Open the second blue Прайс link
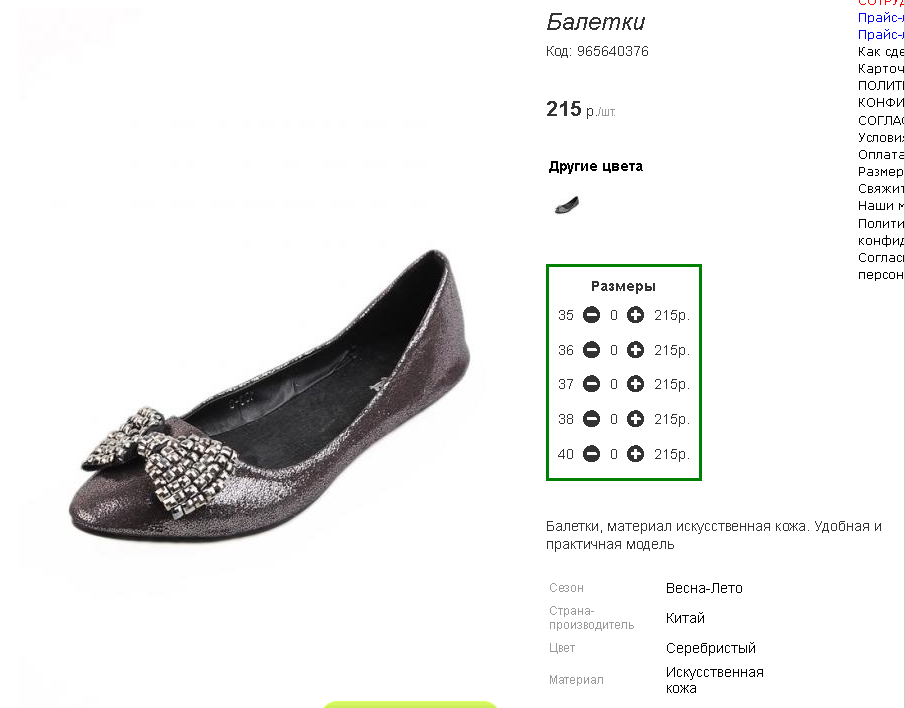Screen dimensions: 905x708 (x=880, y=35)
